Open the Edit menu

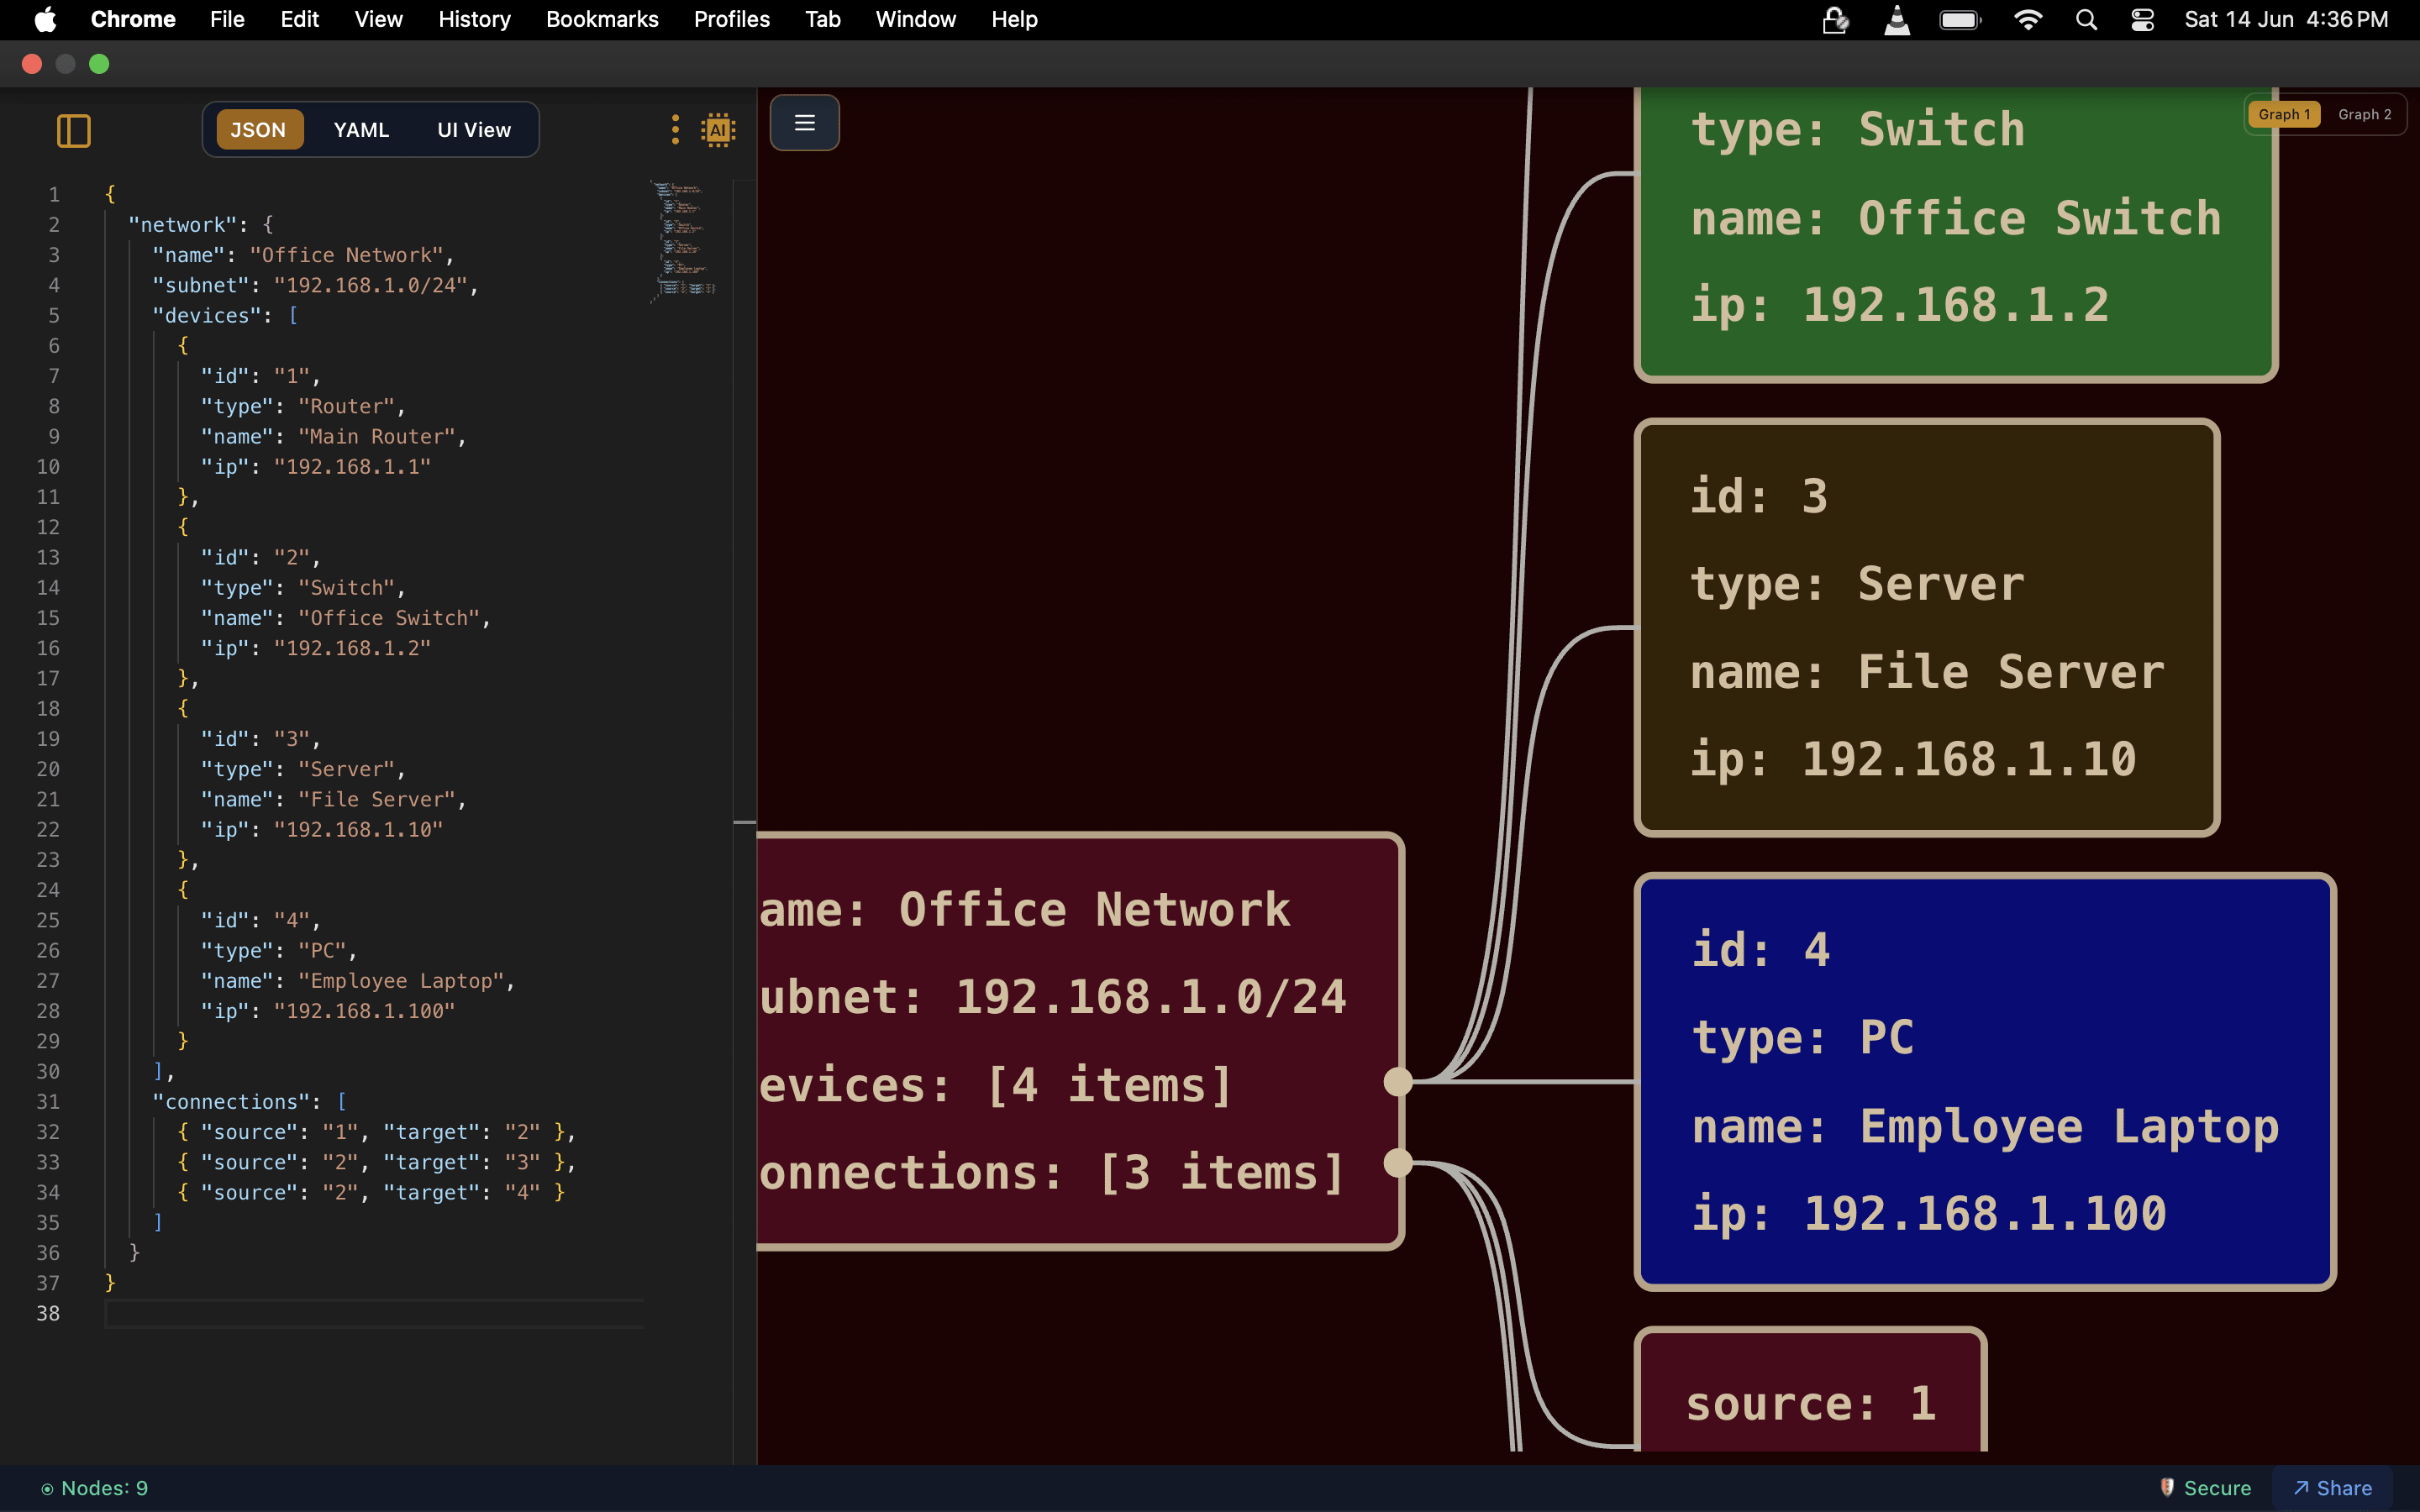coord(299,19)
